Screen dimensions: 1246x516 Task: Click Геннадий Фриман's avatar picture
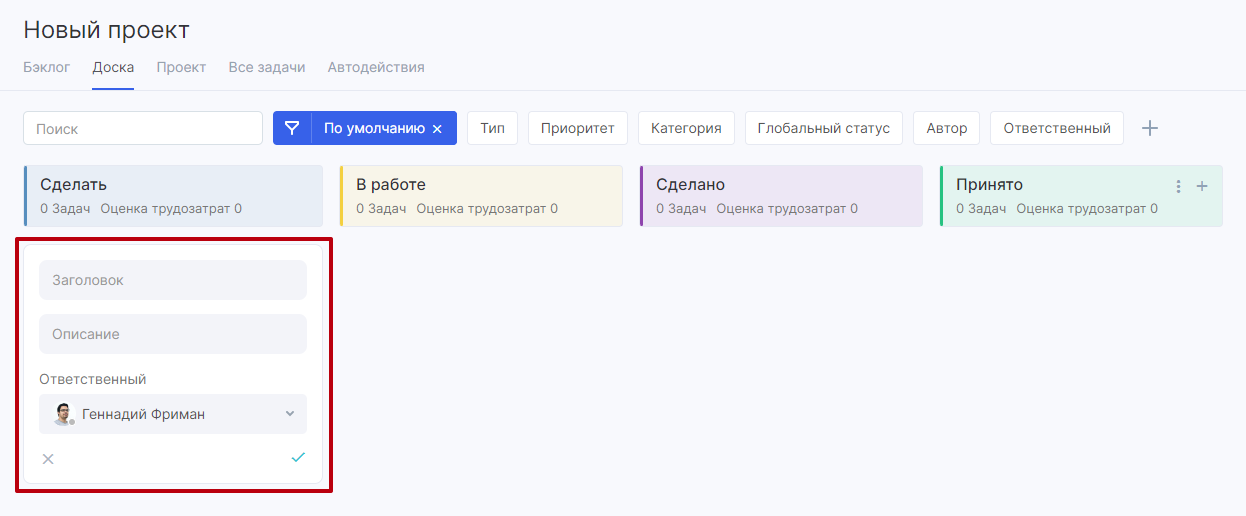tap(64, 414)
